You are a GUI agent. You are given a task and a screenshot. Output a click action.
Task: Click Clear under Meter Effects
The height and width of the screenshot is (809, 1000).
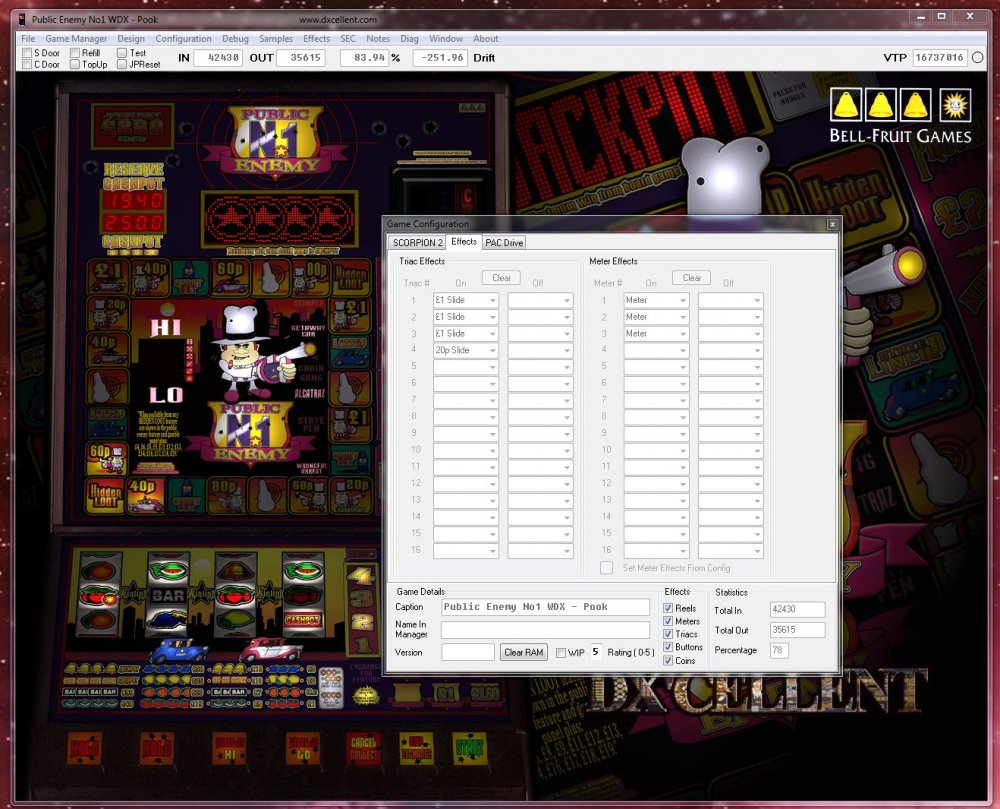click(x=691, y=278)
